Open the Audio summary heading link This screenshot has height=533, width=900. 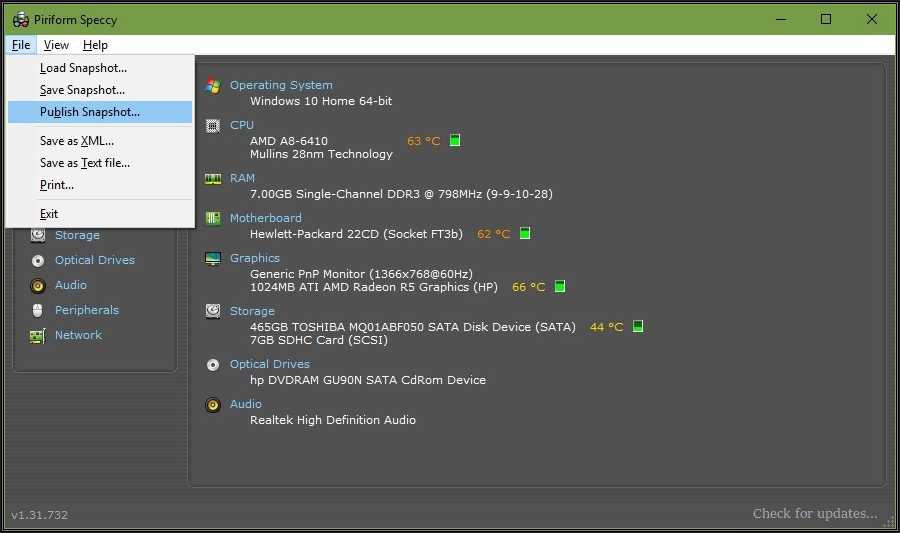(x=246, y=404)
